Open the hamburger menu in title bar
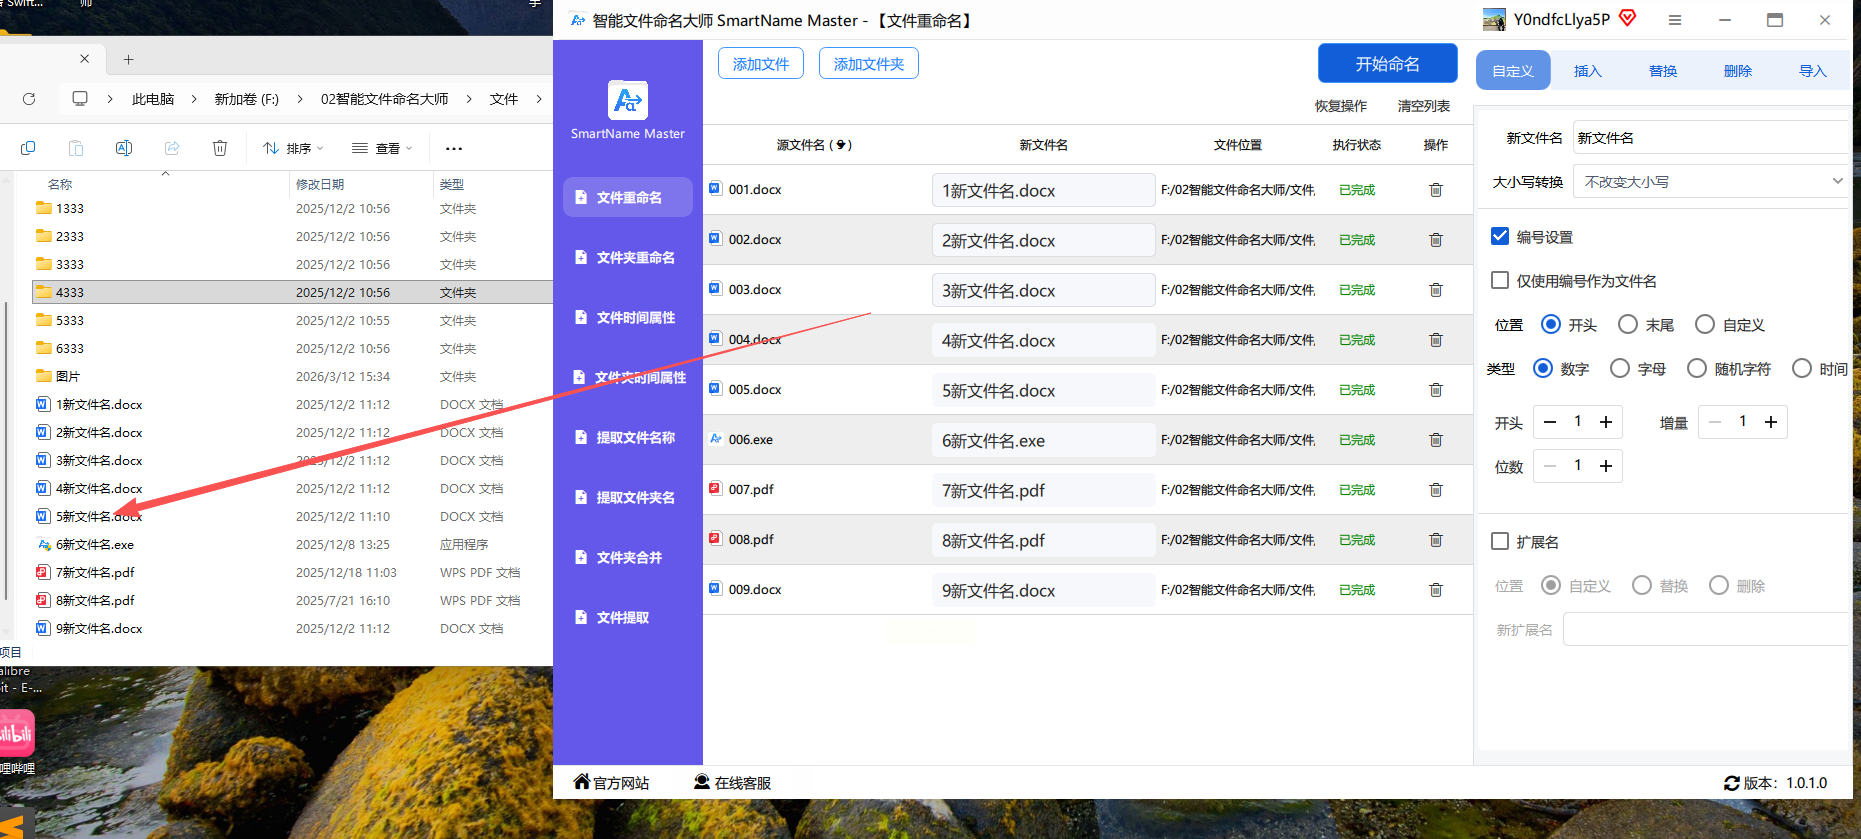1861x839 pixels. (1675, 20)
